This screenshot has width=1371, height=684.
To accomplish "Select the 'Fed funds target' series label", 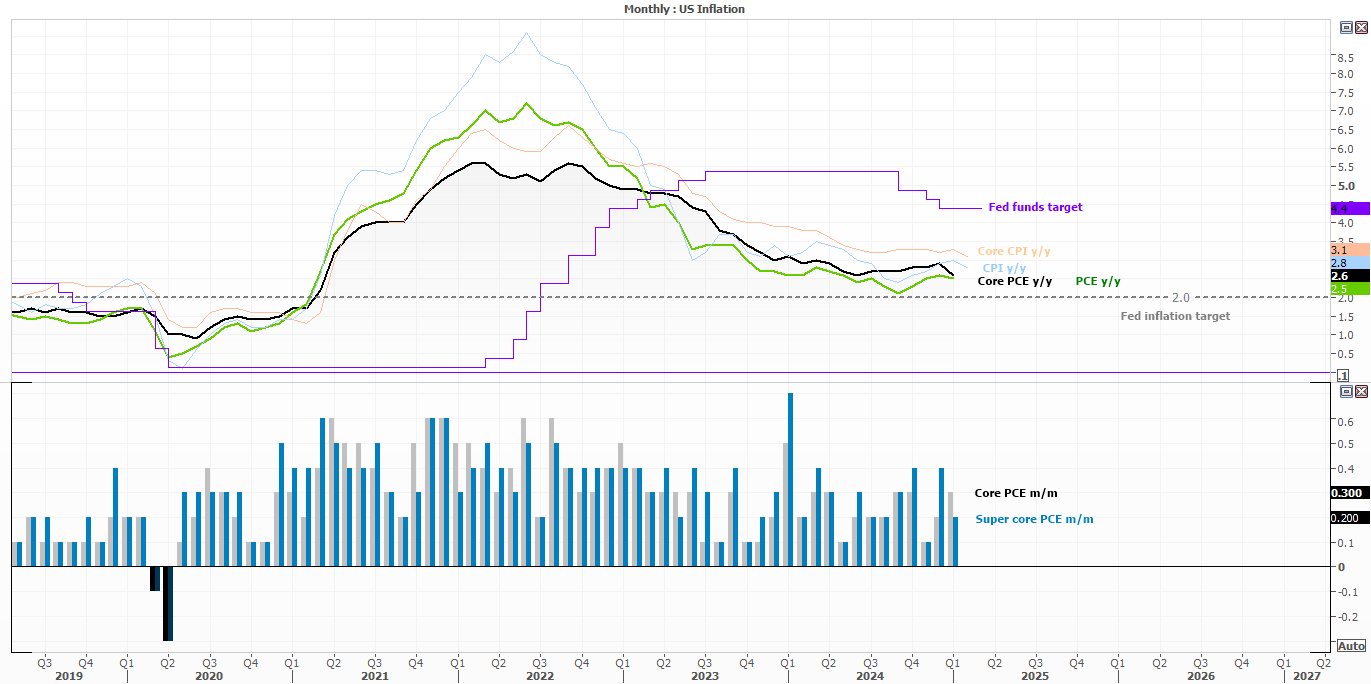I will [x=1035, y=207].
